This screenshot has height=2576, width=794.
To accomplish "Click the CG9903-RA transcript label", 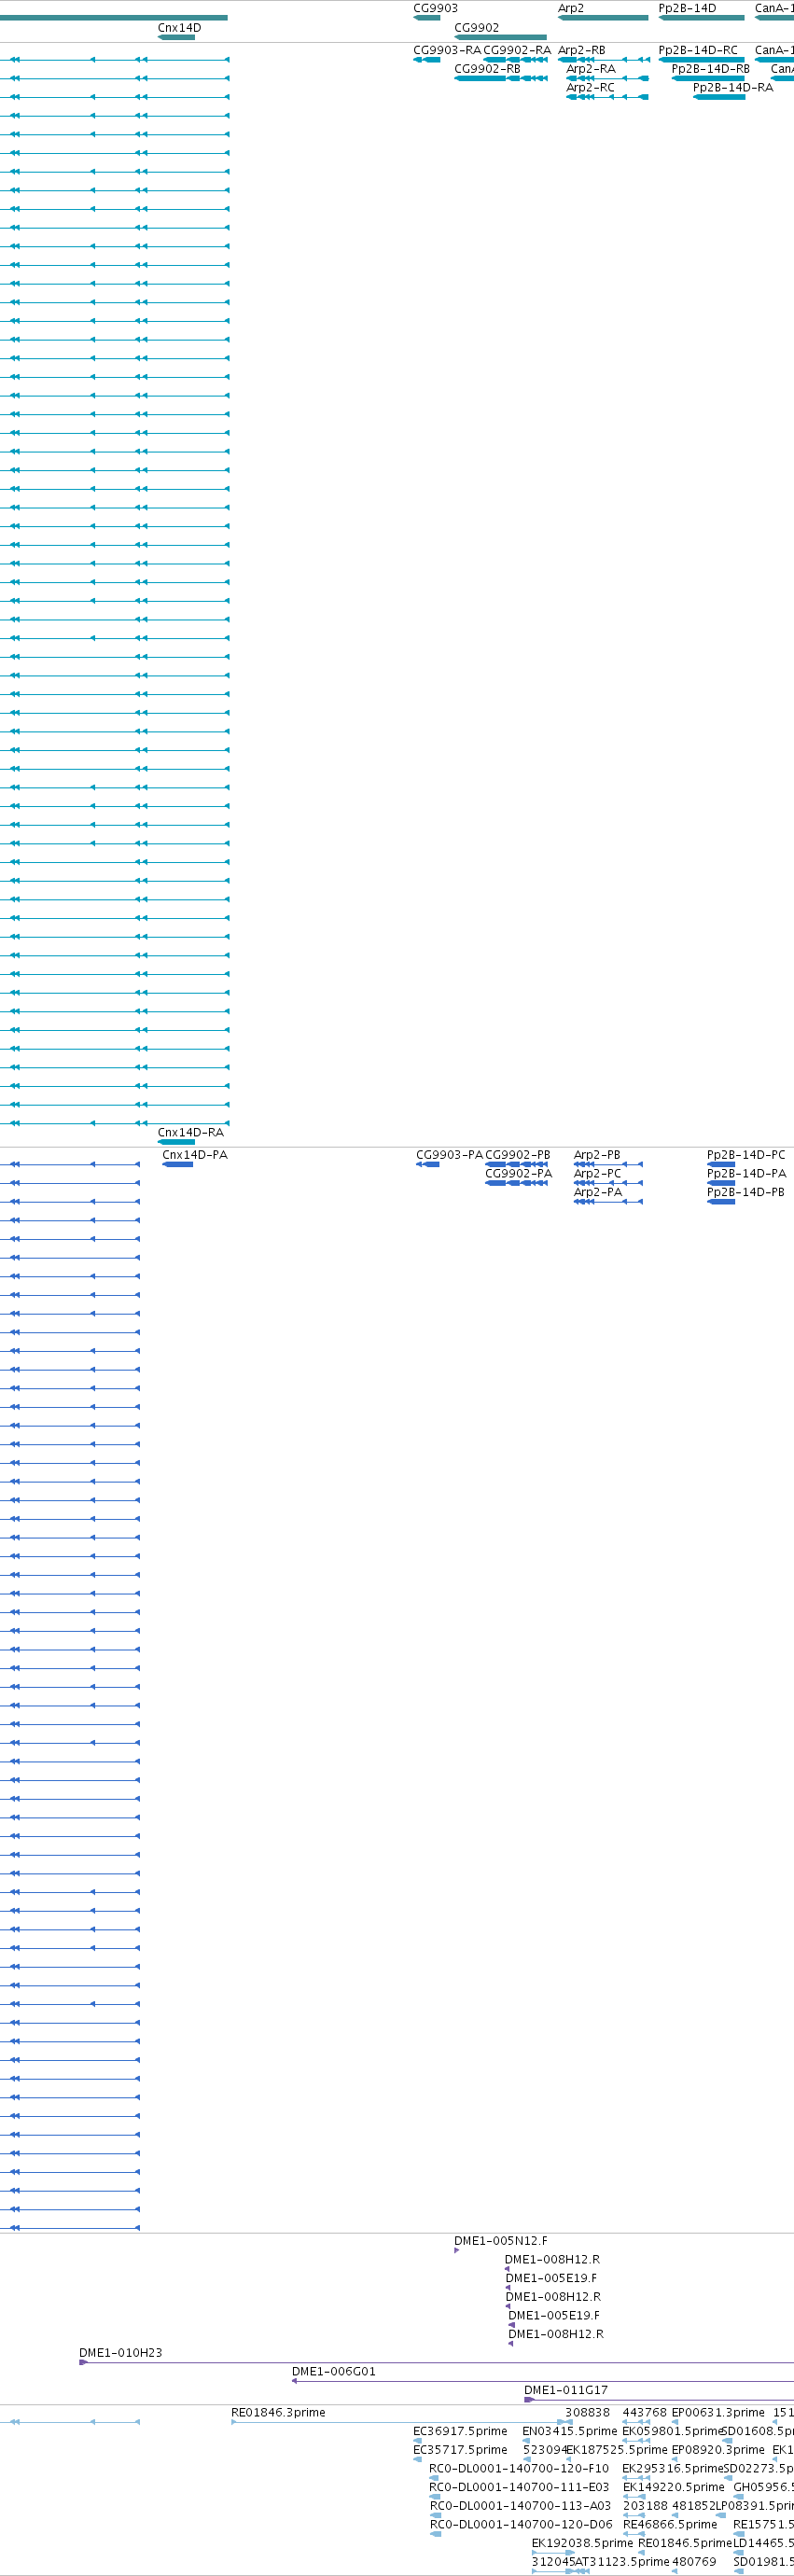I will (x=447, y=50).
